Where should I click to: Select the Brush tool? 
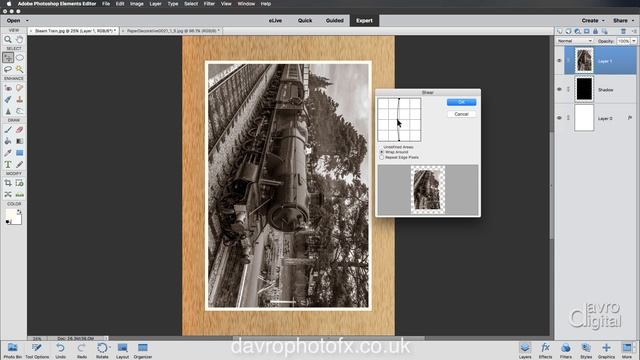(8, 130)
